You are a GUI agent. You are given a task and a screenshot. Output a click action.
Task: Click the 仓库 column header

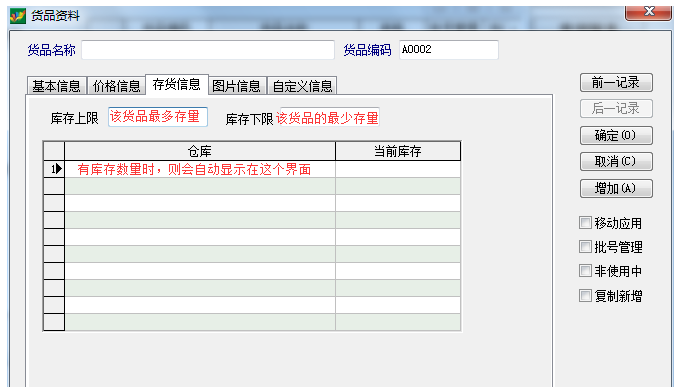coord(200,152)
